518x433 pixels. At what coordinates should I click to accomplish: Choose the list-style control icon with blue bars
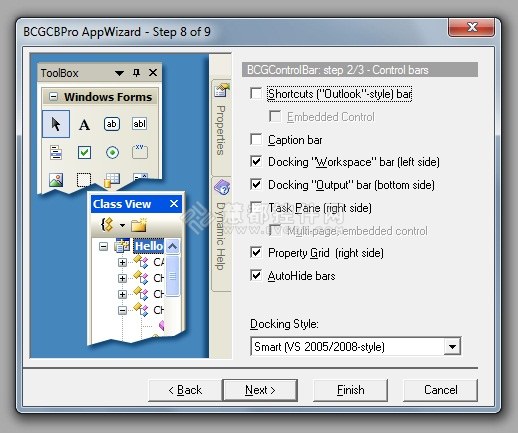[56, 153]
